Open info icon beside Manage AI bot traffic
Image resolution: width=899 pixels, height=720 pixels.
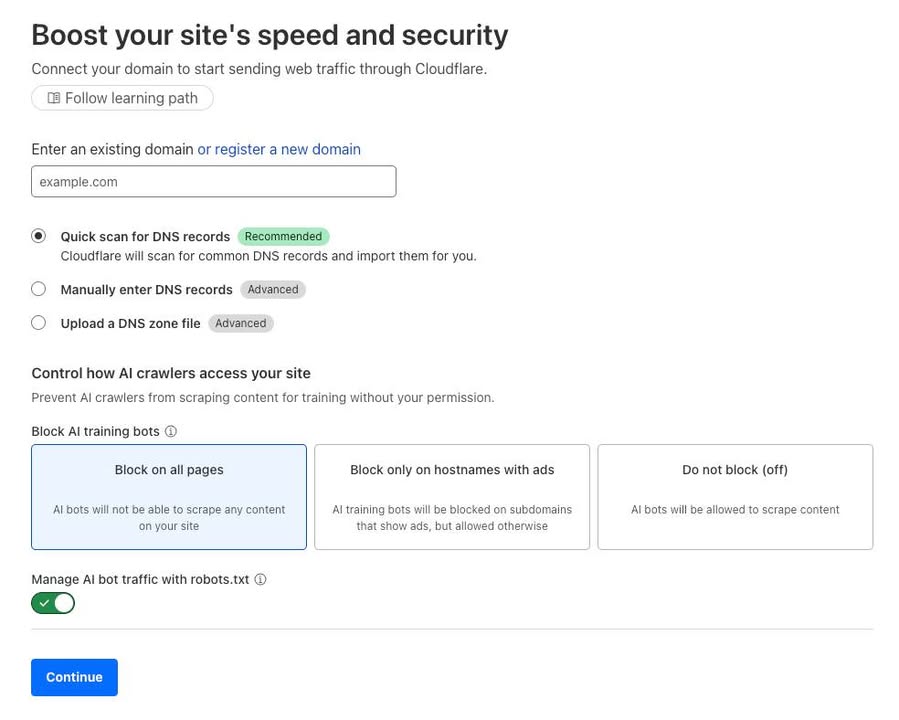coord(260,579)
